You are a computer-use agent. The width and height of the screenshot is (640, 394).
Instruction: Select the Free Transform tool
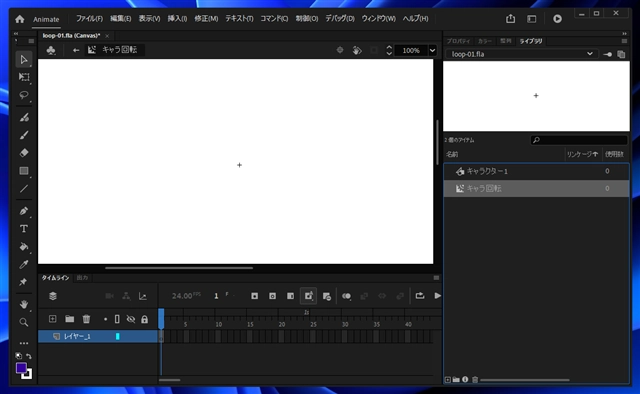pyautogui.click(x=24, y=77)
